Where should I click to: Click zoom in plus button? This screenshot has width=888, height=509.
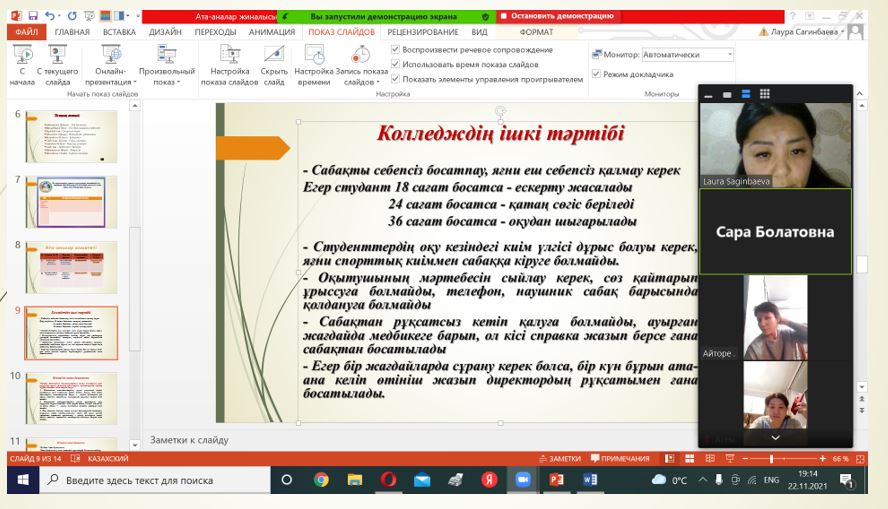[x=822, y=459]
